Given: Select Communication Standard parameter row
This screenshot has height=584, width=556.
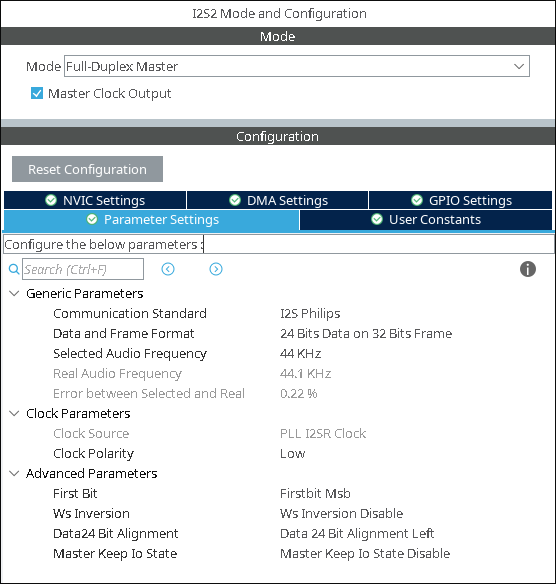Looking at the screenshot, I should coord(130,314).
